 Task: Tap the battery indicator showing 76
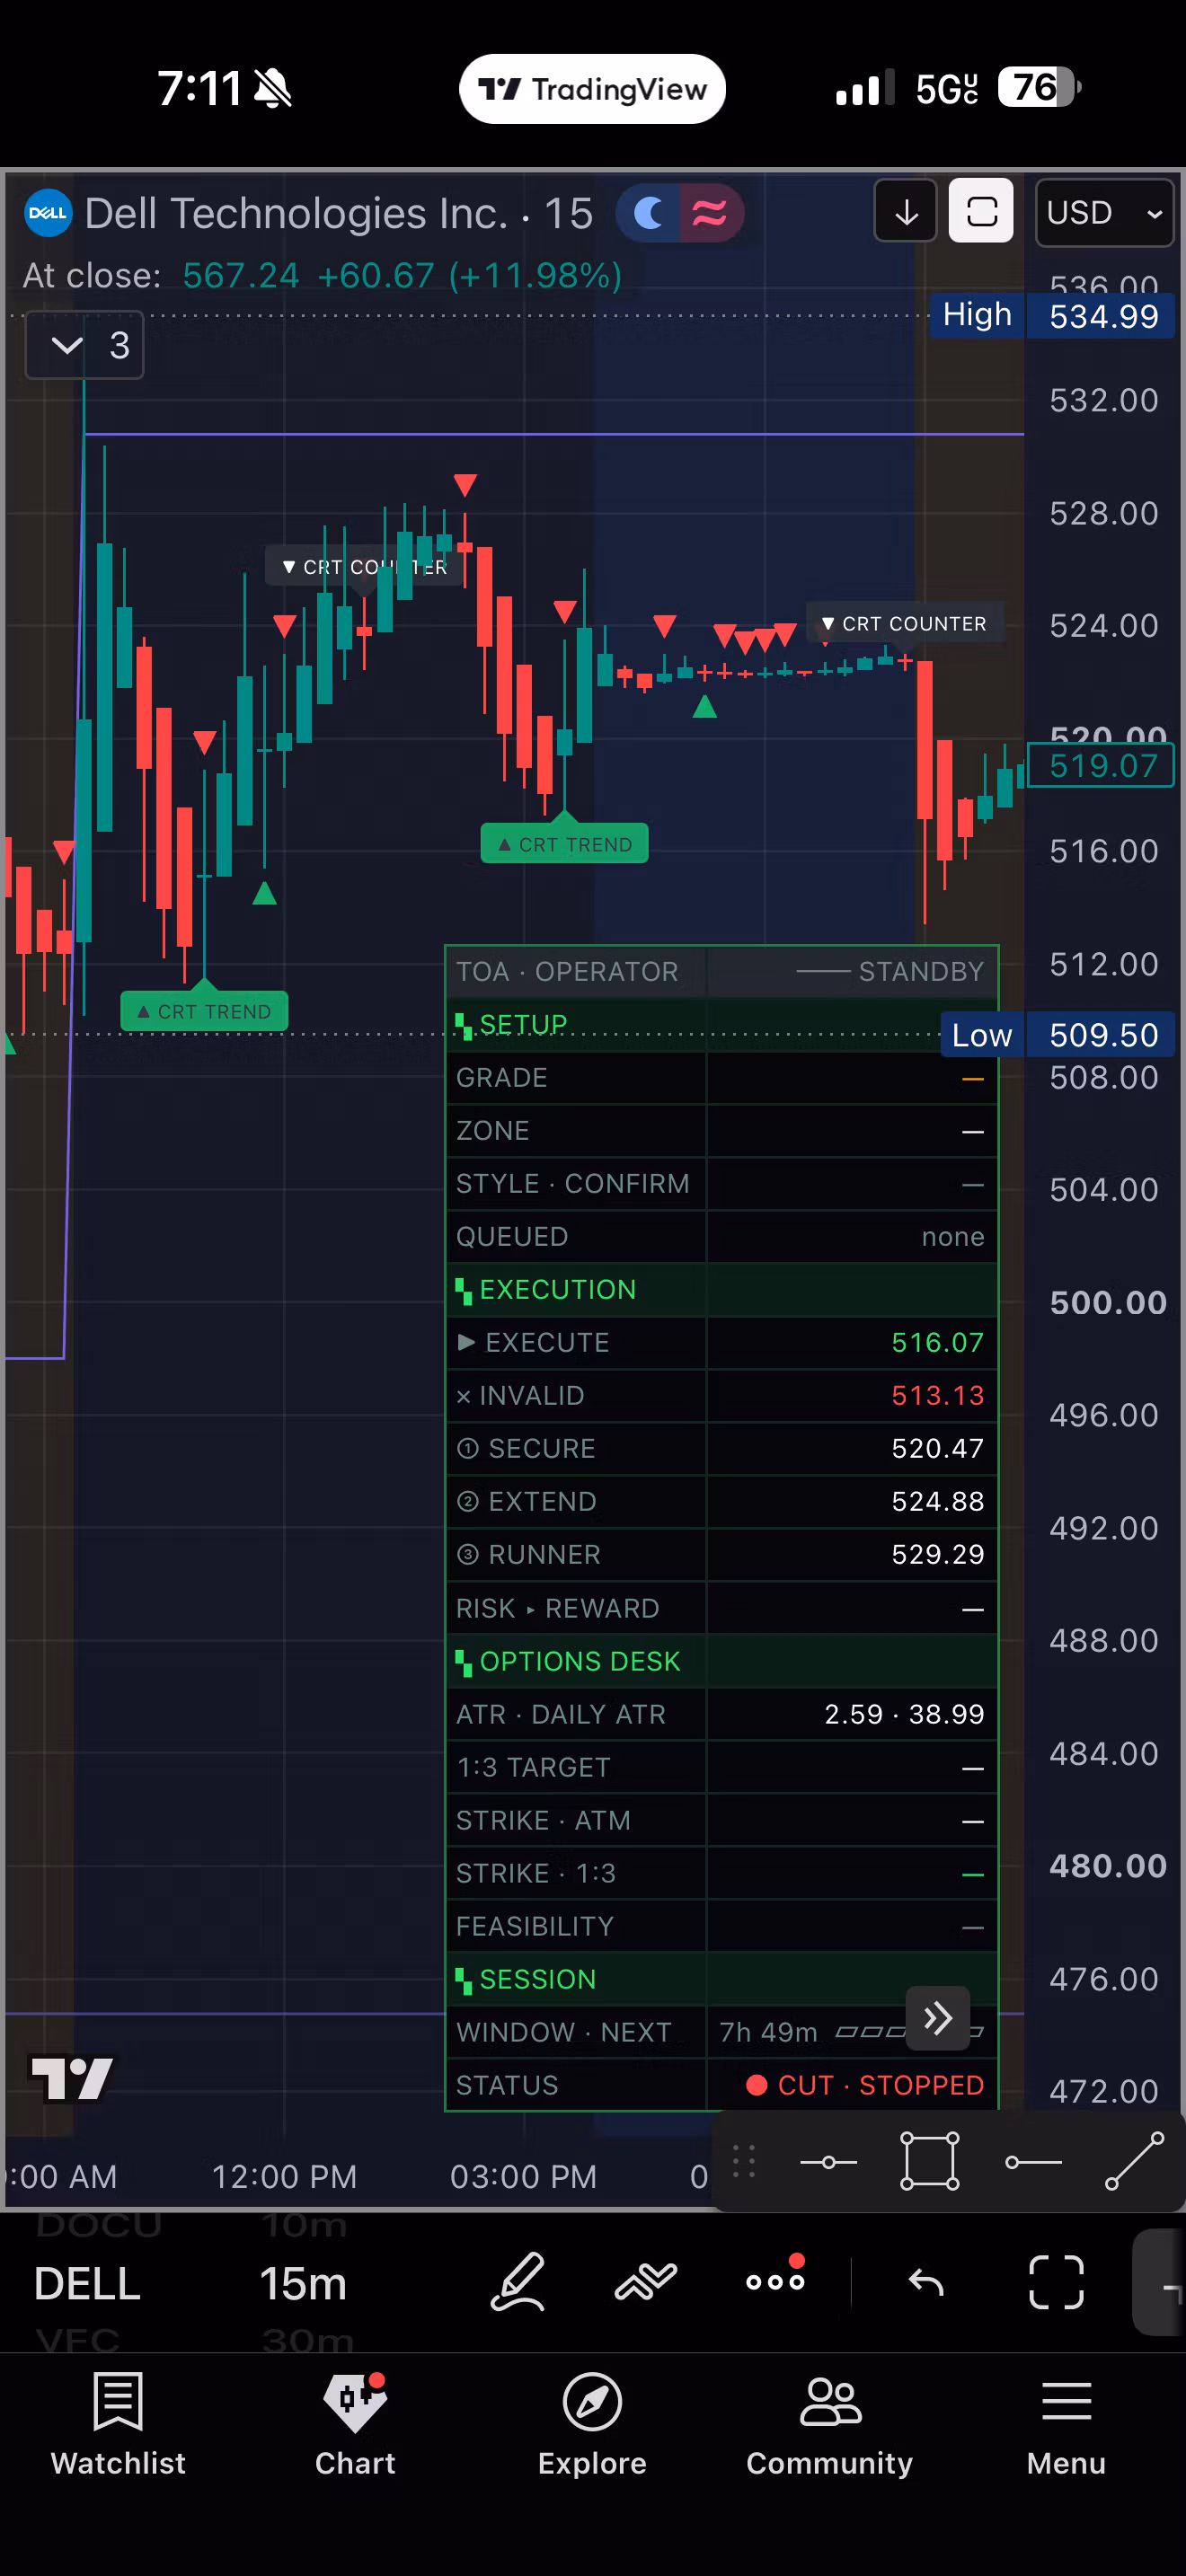coord(1039,88)
